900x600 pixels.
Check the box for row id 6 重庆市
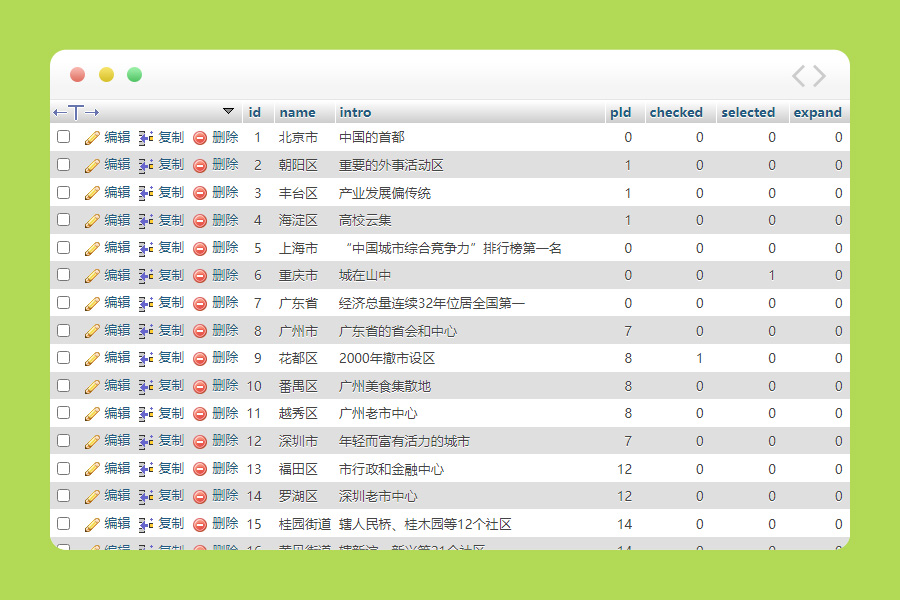64,274
